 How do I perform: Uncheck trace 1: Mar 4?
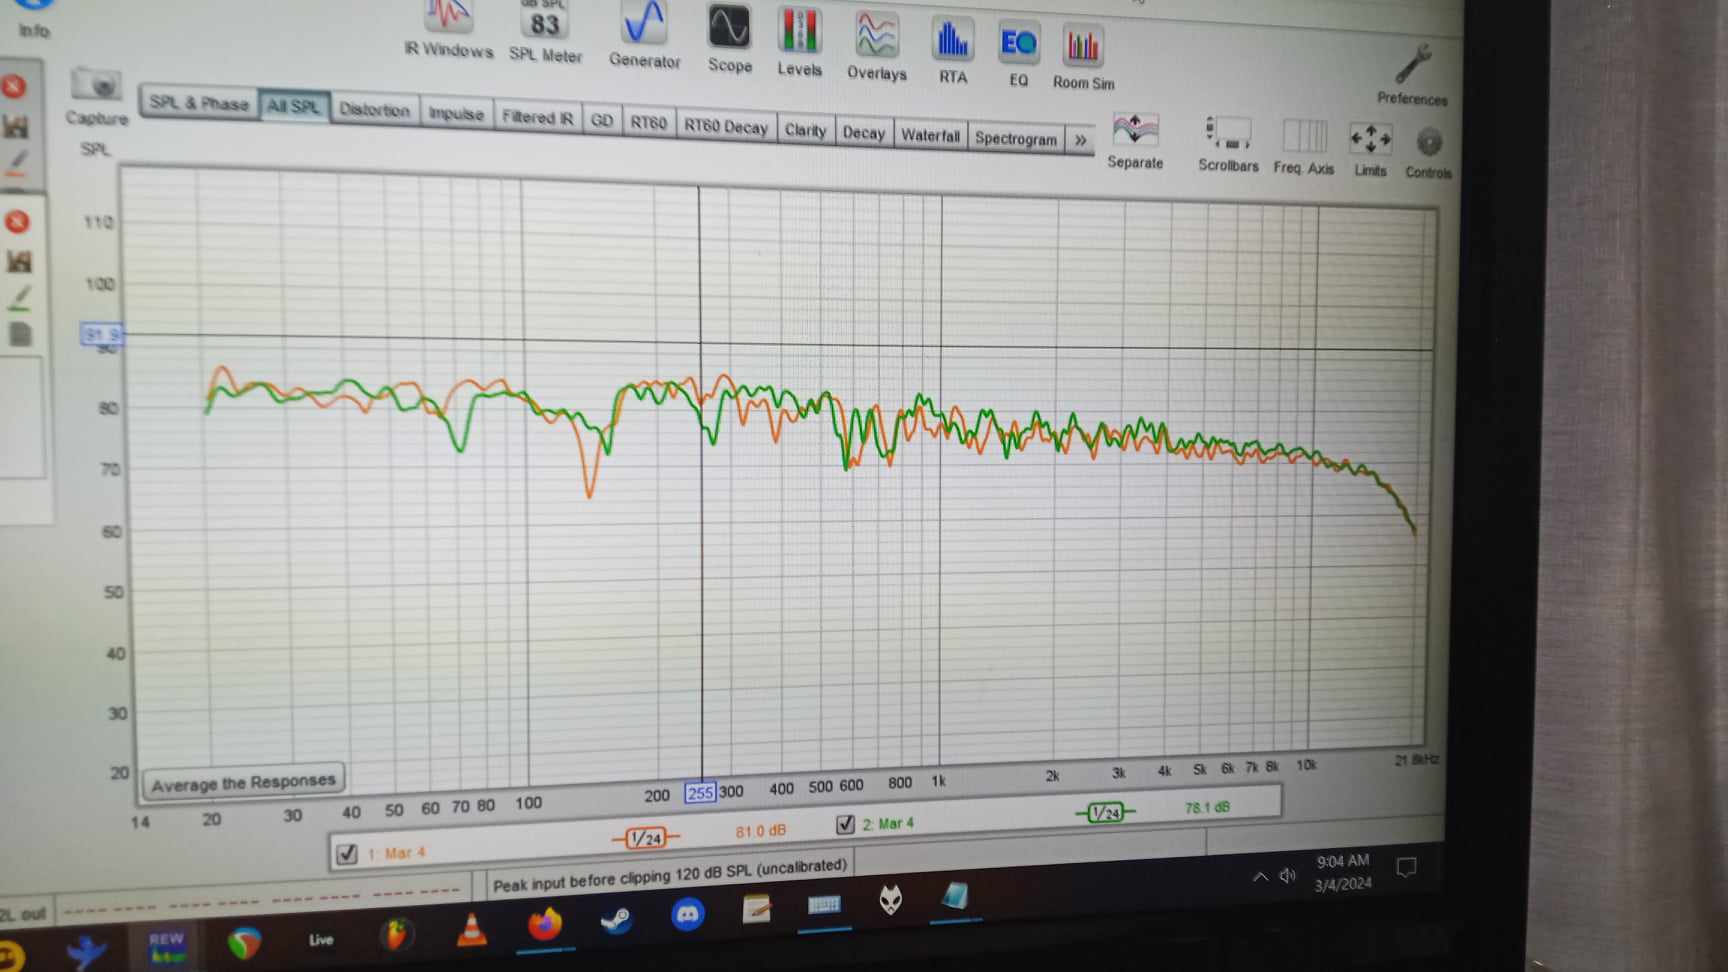(347, 853)
